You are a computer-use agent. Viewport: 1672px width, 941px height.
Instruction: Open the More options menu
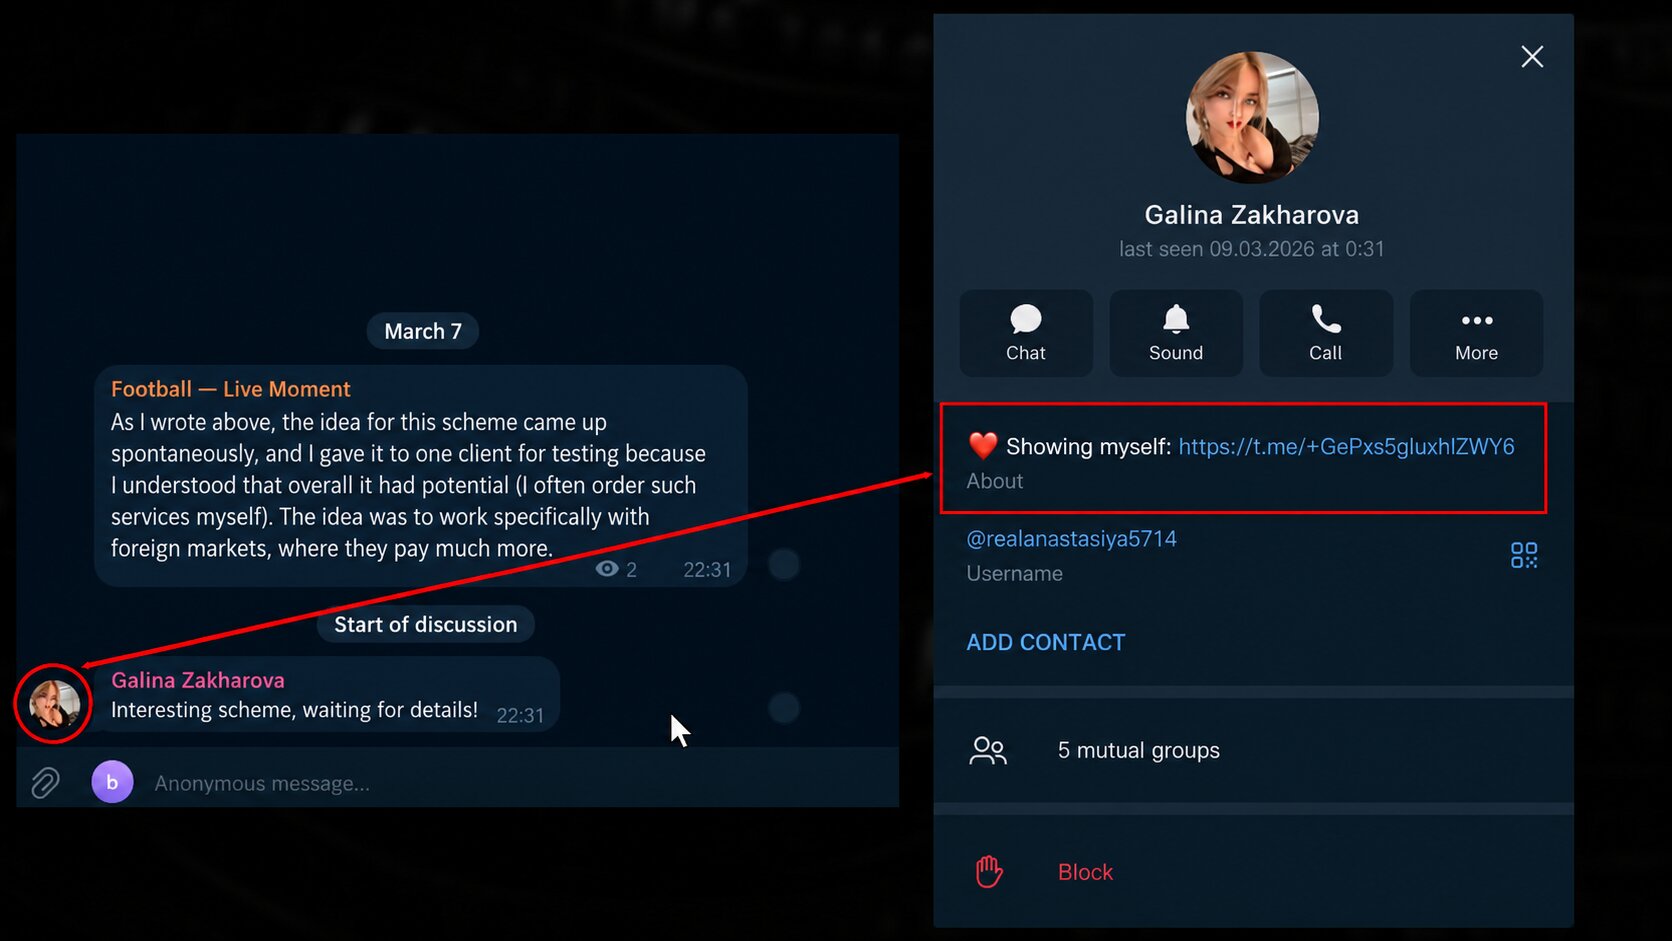[x=1476, y=333]
